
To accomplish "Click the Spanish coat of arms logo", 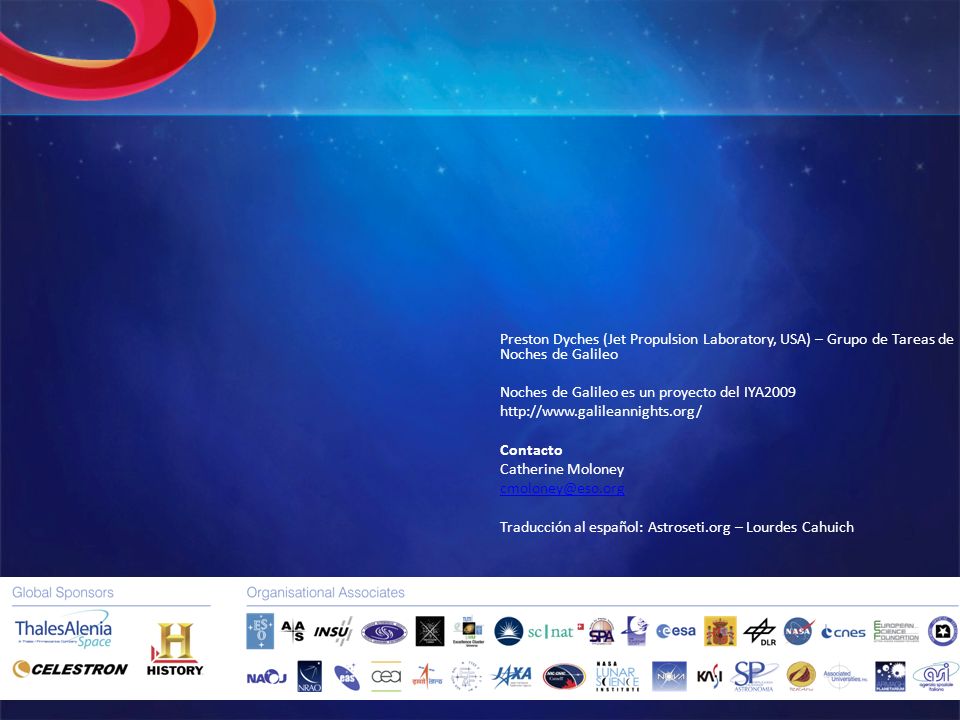I will pyautogui.click(x=720, y=631).
